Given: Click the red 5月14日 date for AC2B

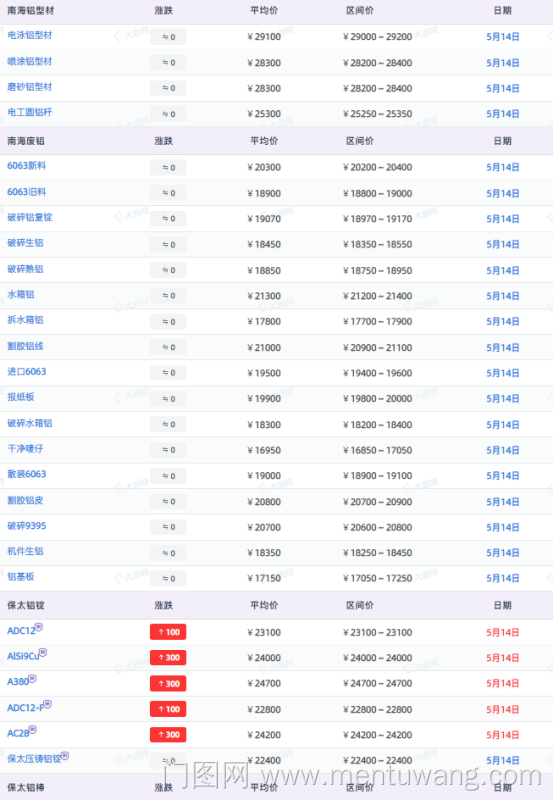Looking at the screenshot, I should 502,735.
